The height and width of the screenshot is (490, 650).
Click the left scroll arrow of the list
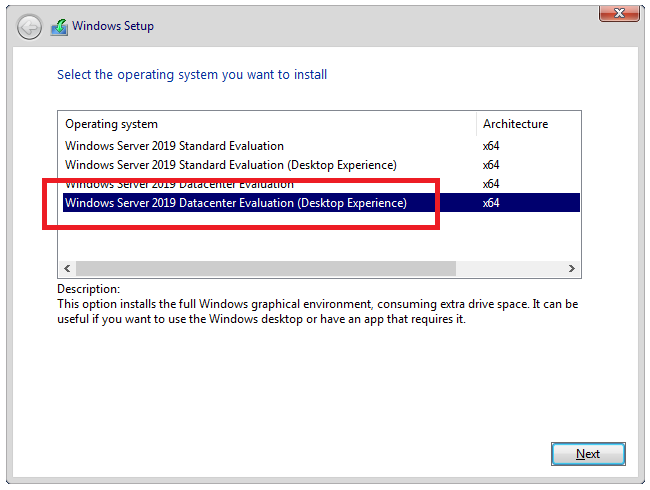pos(68,269)
